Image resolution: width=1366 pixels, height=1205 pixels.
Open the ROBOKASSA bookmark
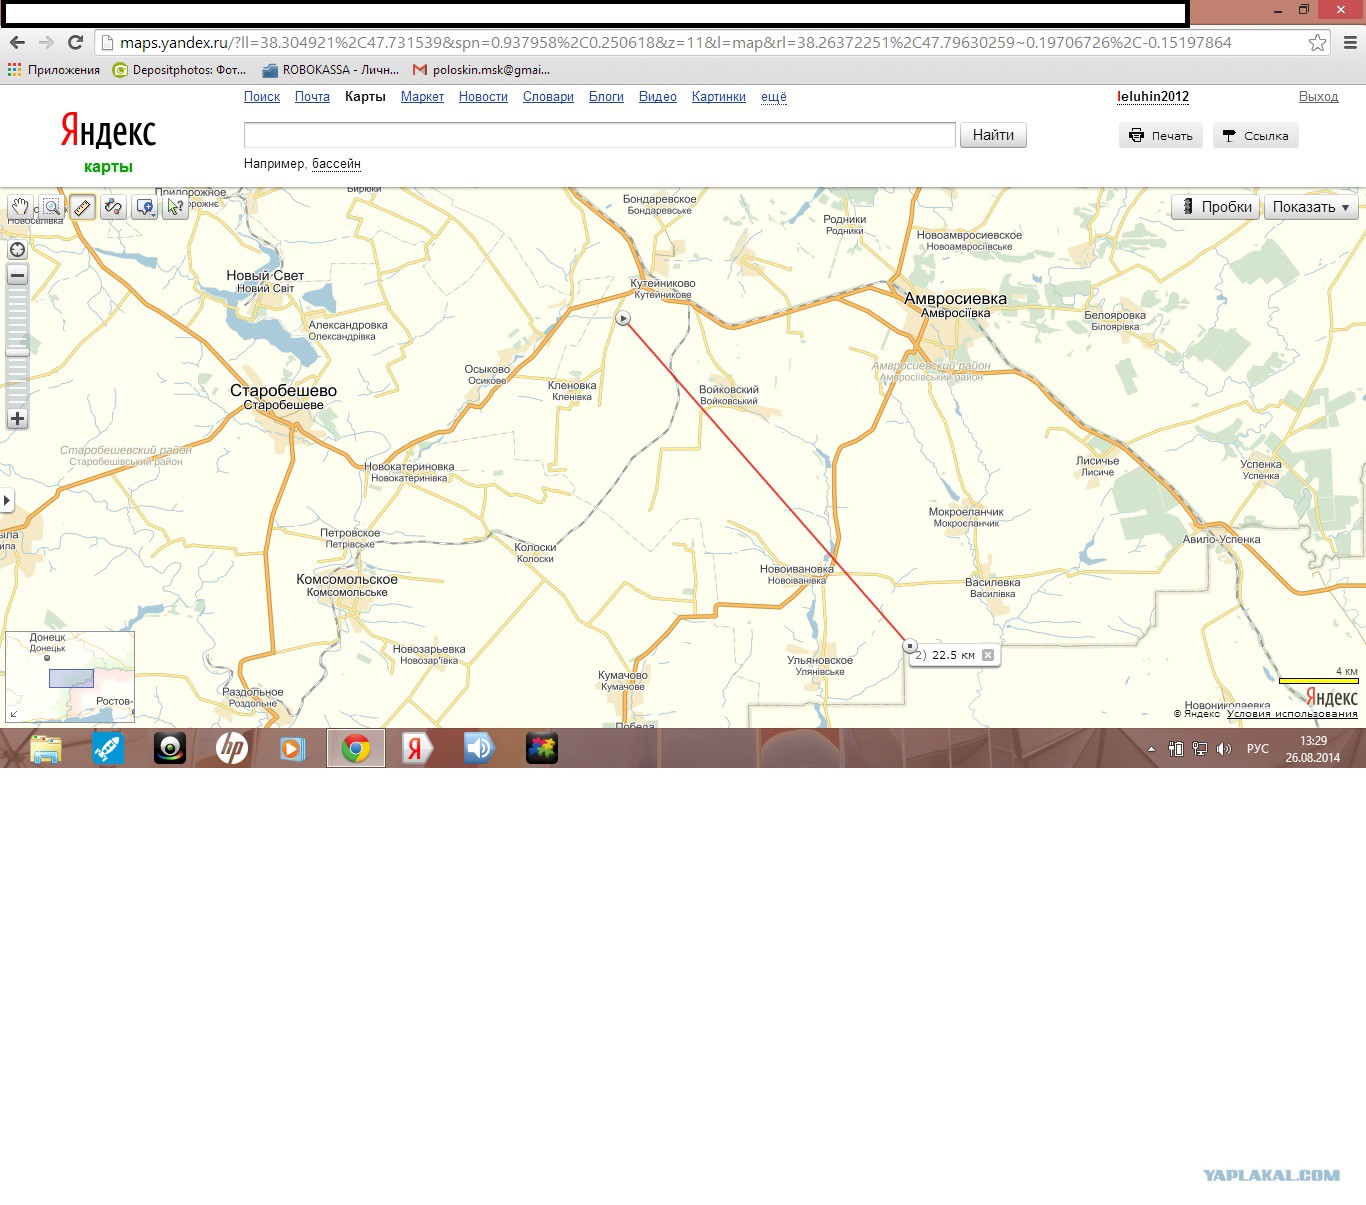tap(330, 70)
